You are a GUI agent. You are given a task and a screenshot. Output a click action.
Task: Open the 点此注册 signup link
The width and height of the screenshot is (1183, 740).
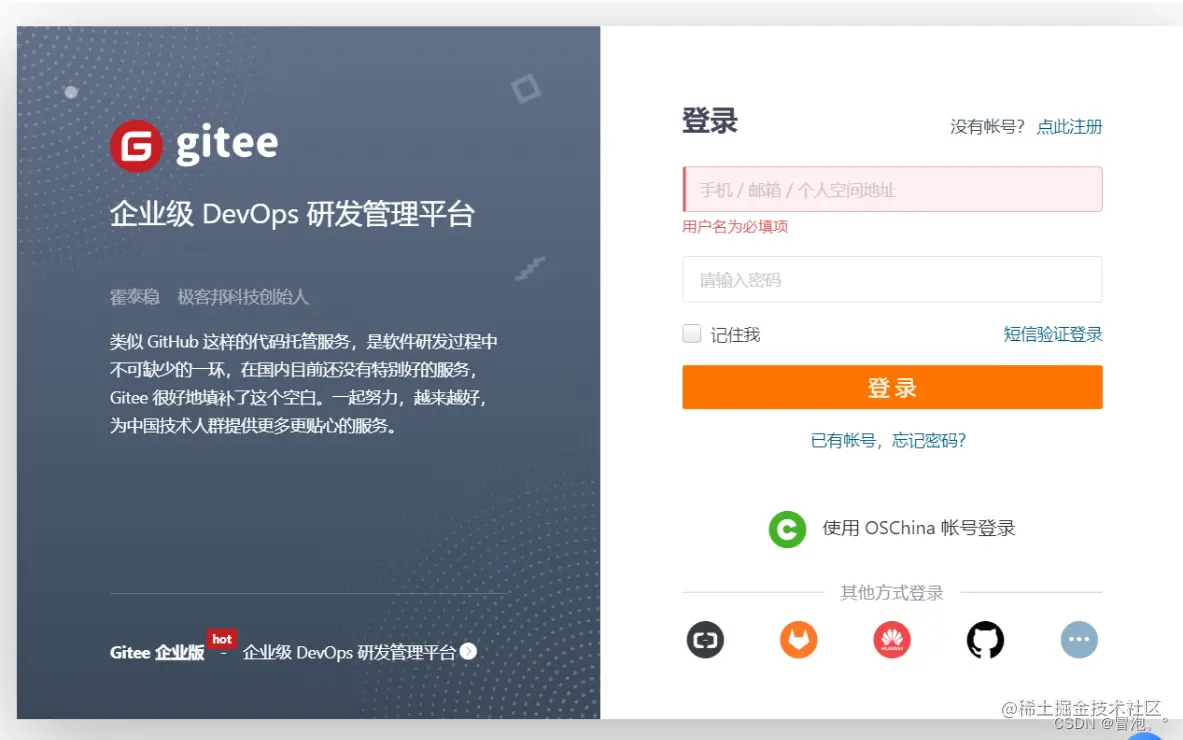[1069, 127]
